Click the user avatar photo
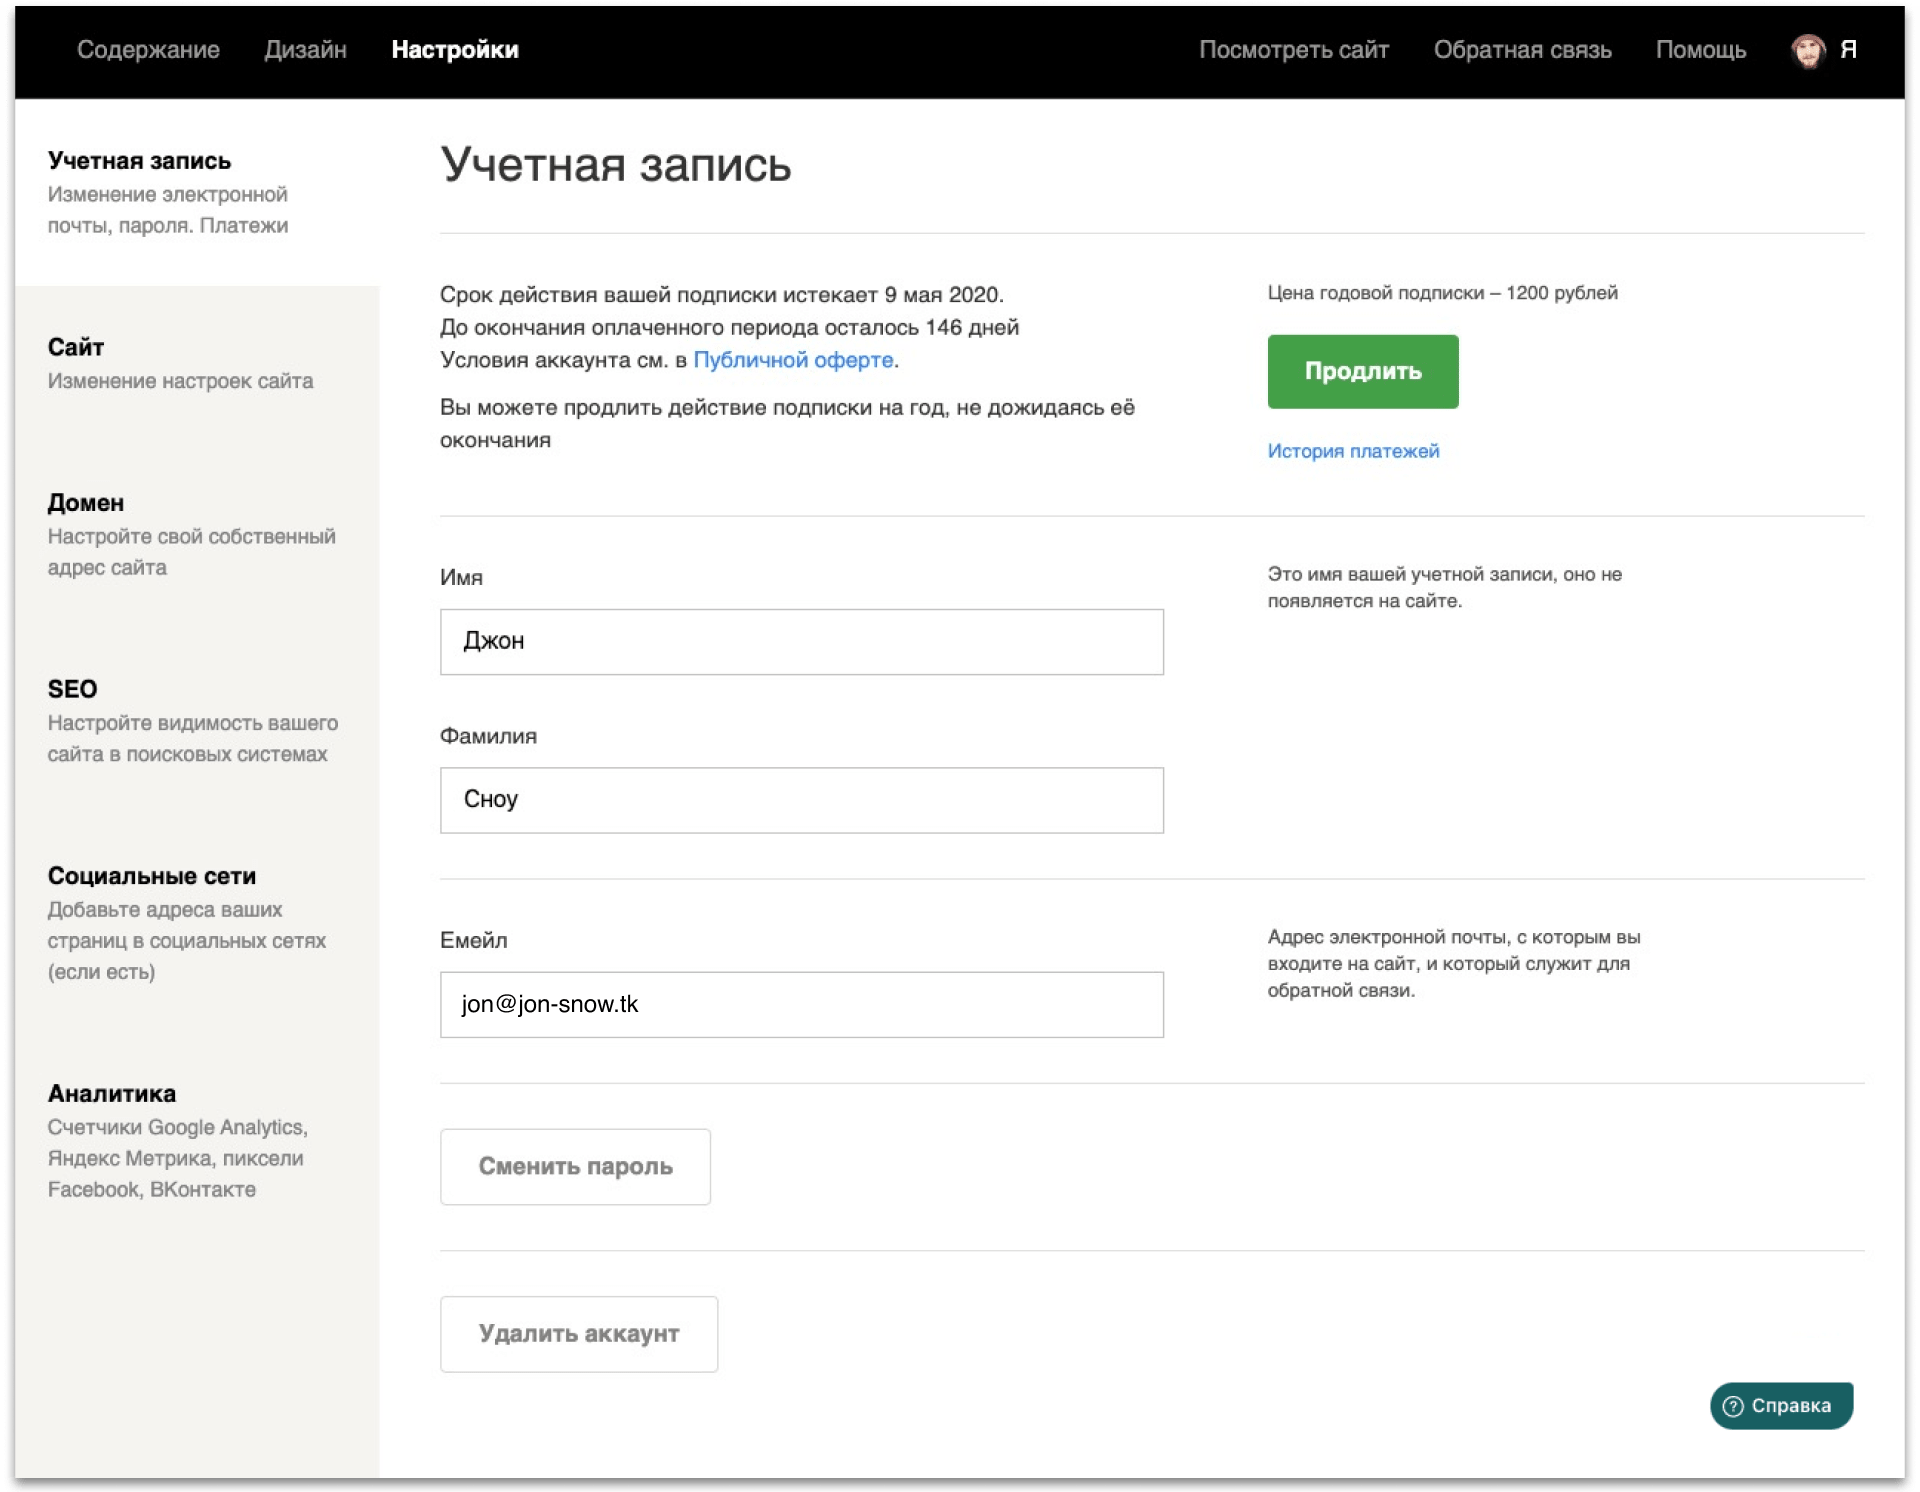Image resolution: width=1920 pixels, height=1492 pixels. click(x=1807, y=50)
